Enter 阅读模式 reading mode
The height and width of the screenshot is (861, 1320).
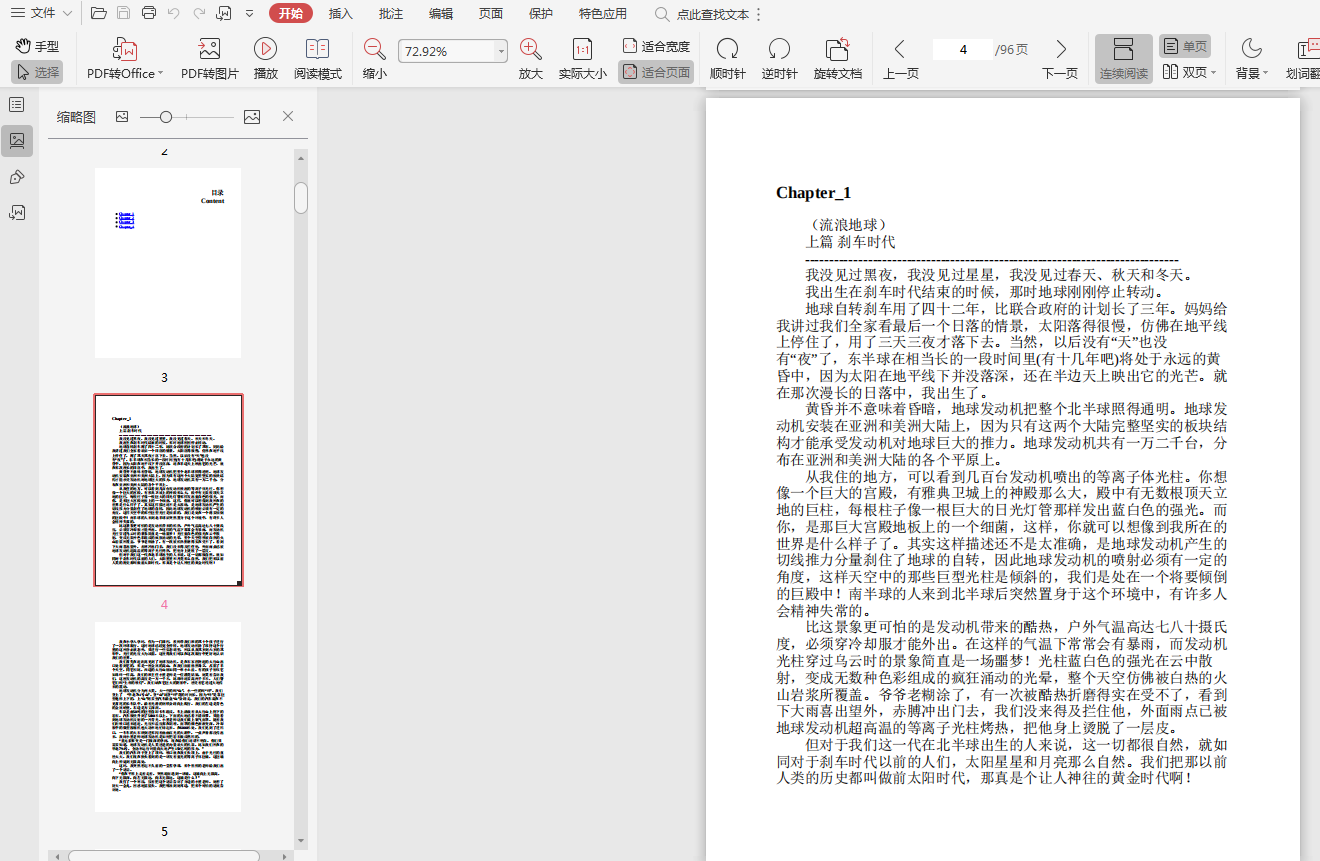(x=318, y=58)
